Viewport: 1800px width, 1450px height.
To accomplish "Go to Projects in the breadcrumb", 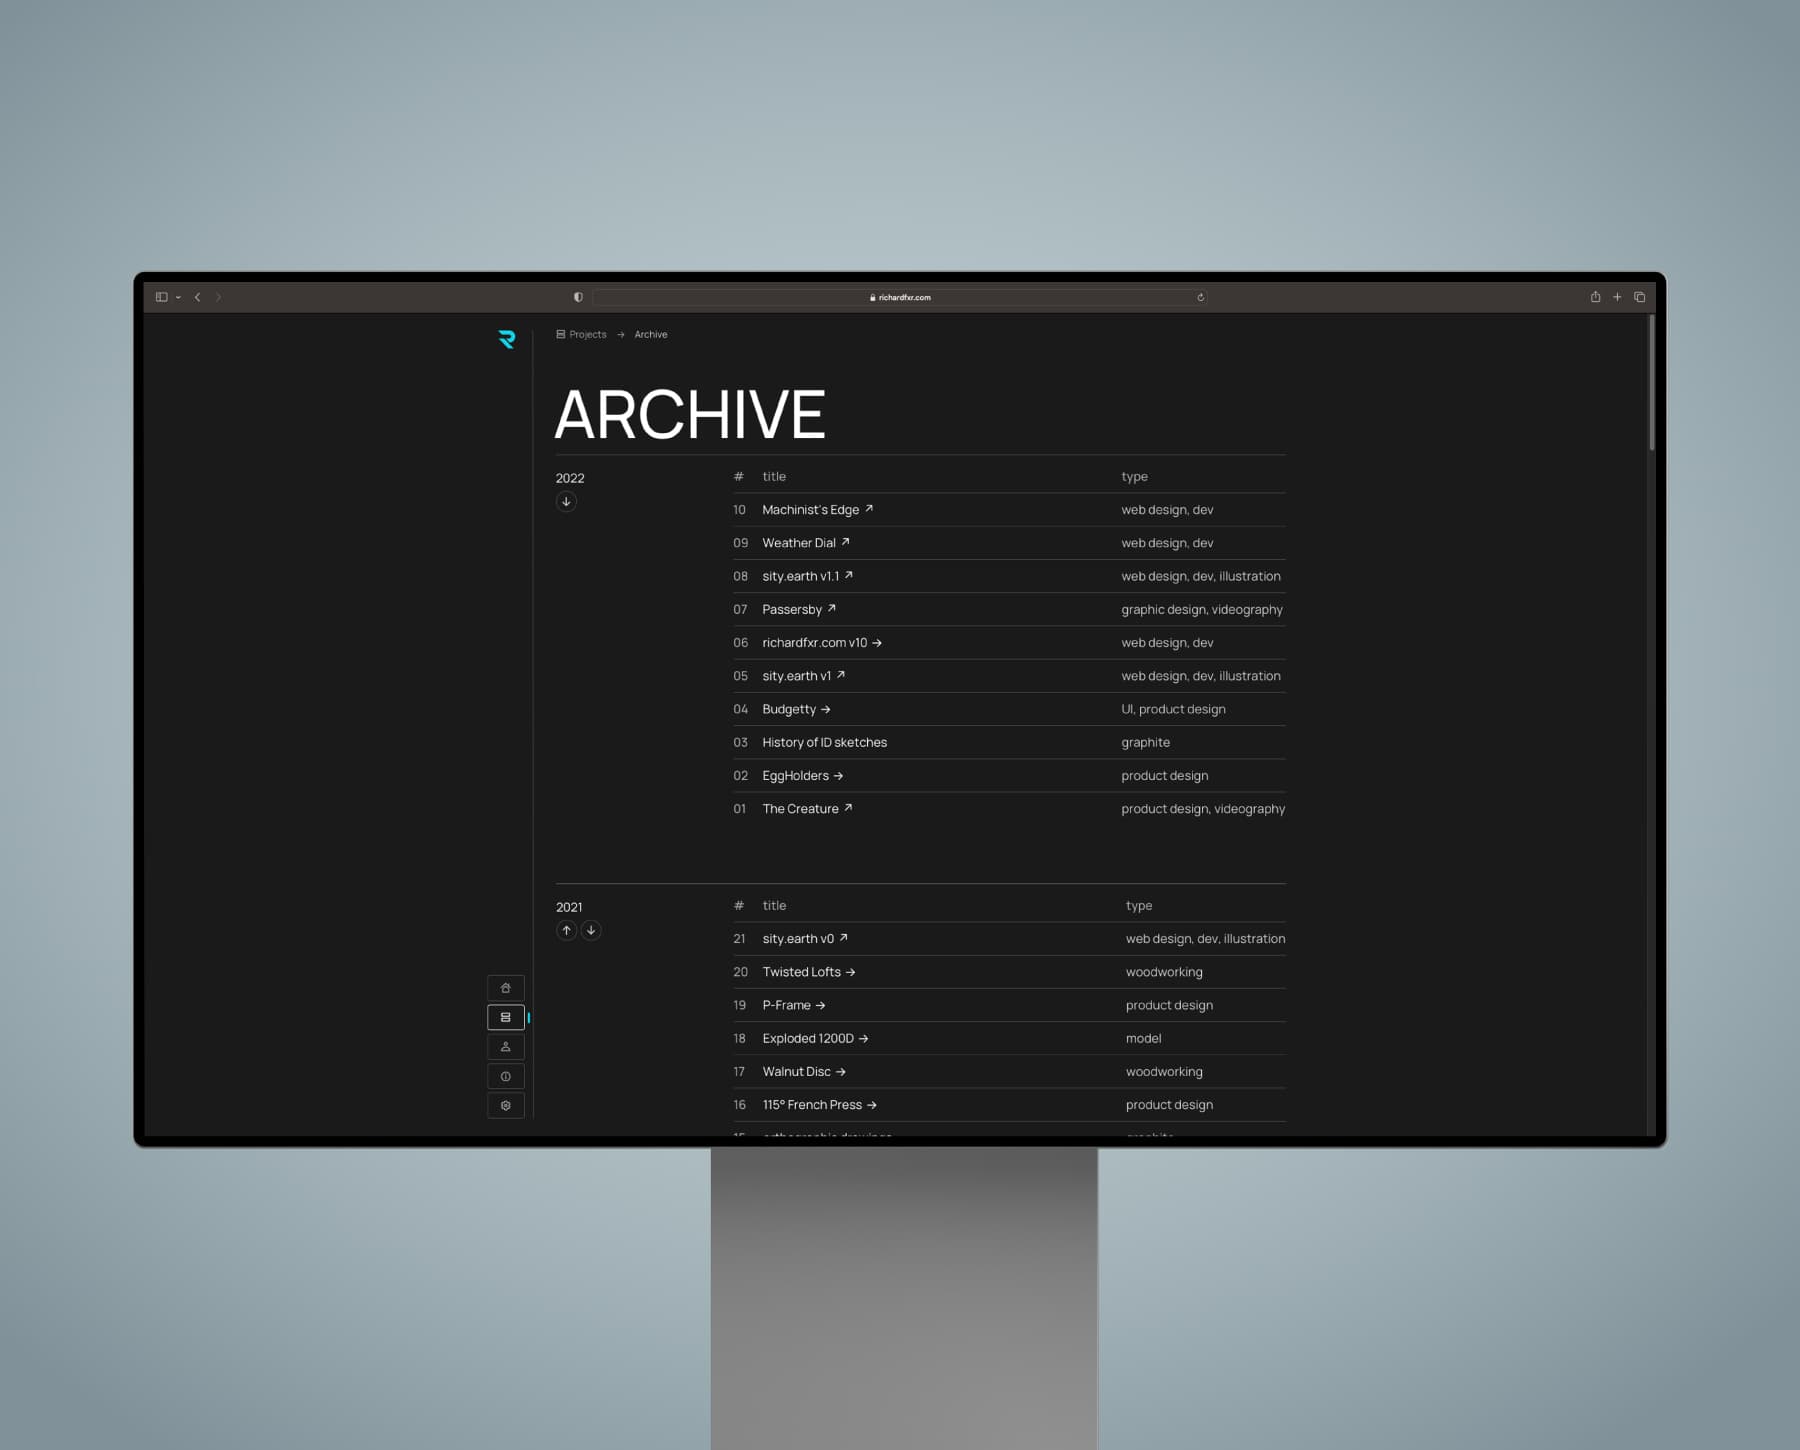I will [587, 335].
